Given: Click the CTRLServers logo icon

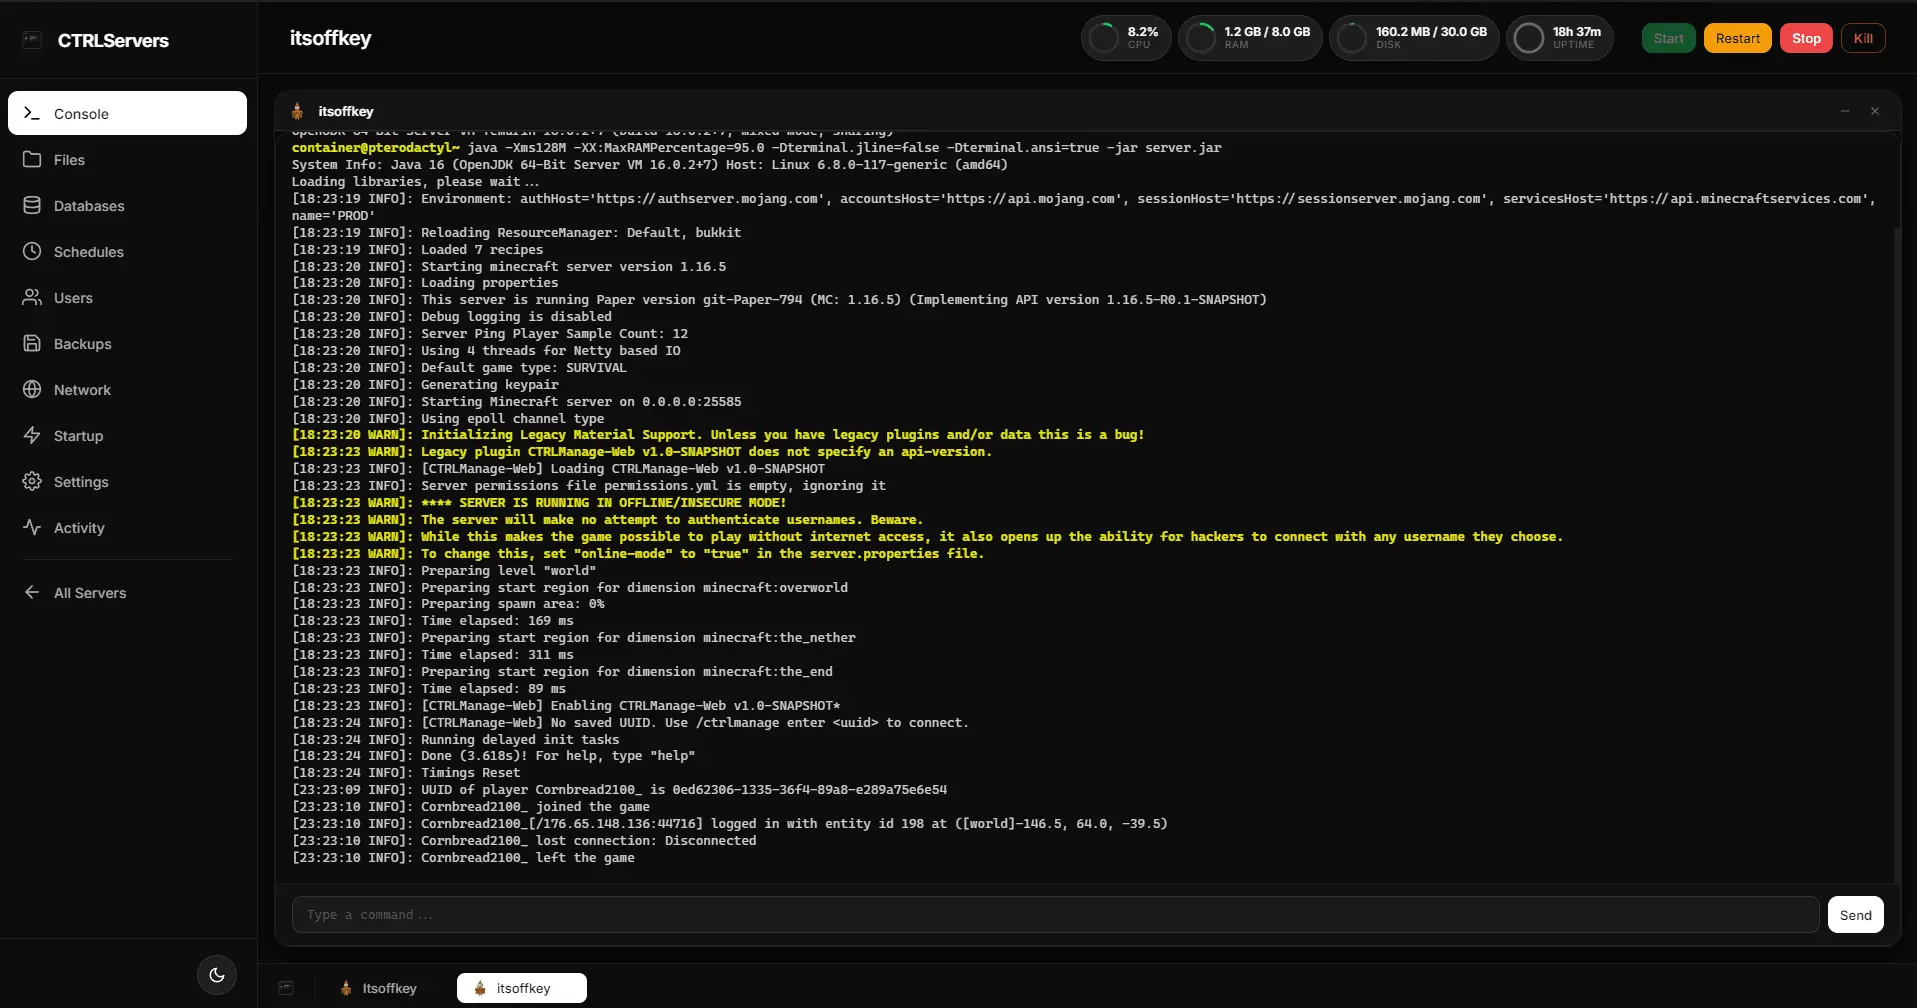Looking at the screenshot, I should point(32,39).
